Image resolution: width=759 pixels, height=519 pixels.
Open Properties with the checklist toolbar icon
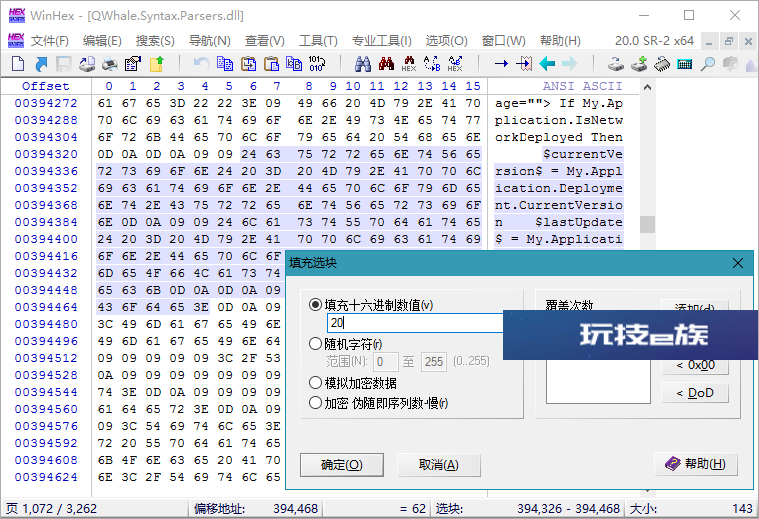133,63
